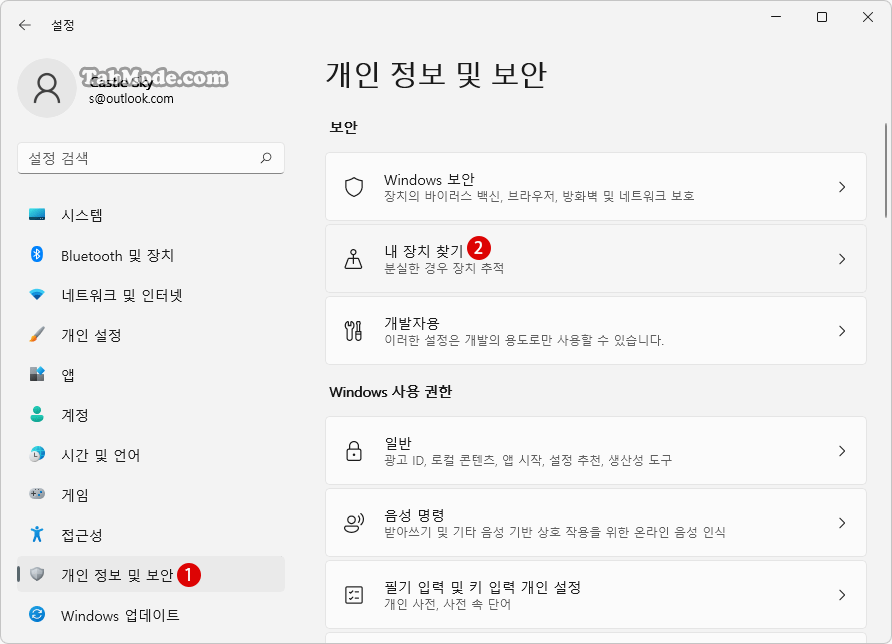Expand the 일반 chevron
Image resolution: width=892 pixels, height=644 pixels.
point(842,451)
